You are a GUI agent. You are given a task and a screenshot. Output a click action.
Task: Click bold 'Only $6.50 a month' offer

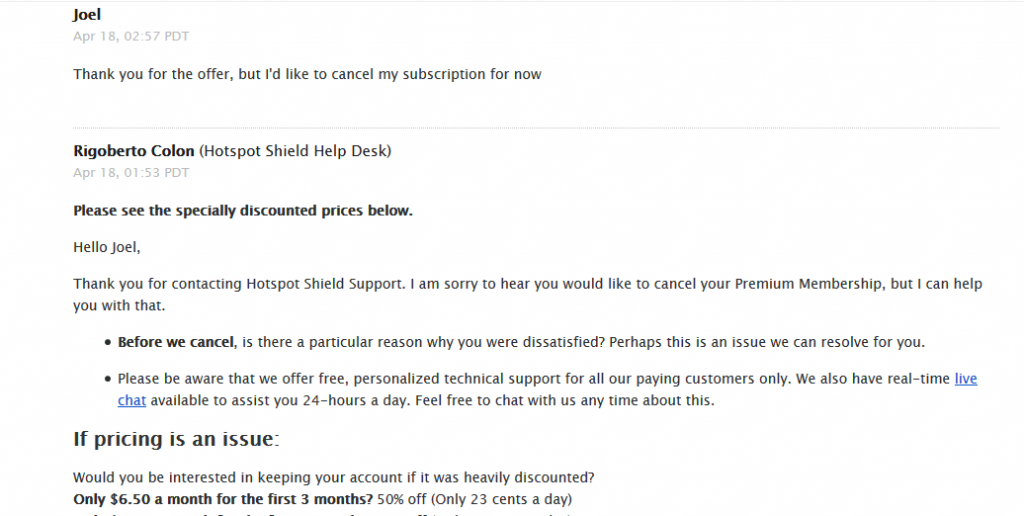(x=223, y=500)
